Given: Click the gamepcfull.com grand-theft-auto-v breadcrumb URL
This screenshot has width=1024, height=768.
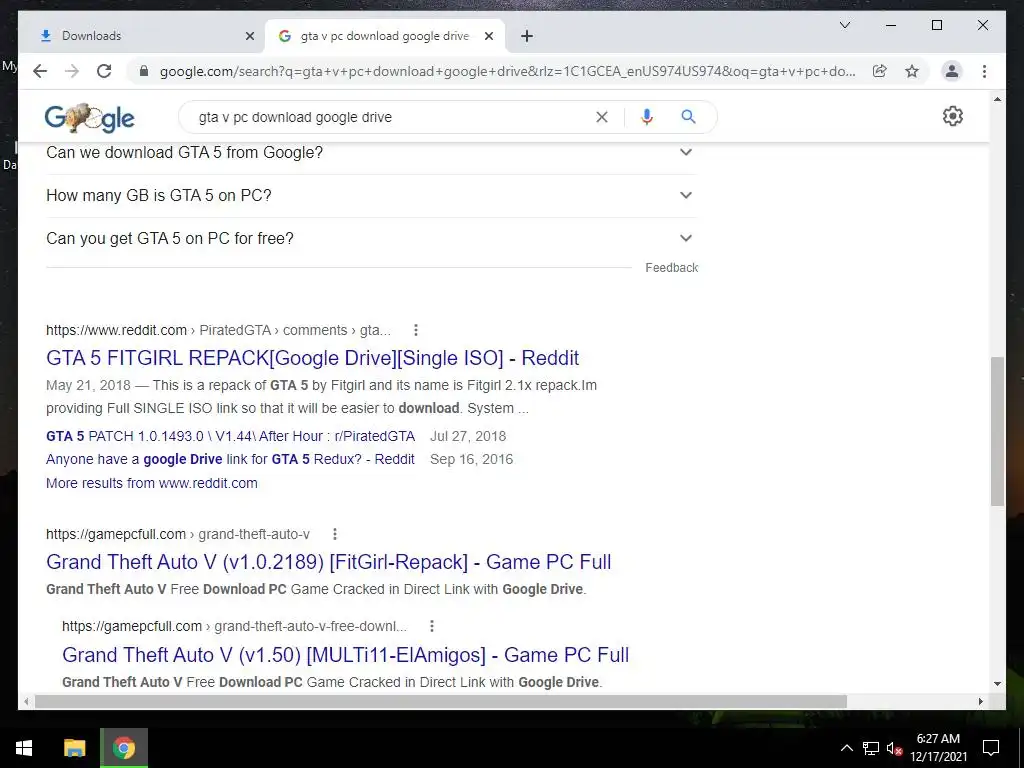Looking at the screenshot, I should pyautogui.click(x=178, y=534).
